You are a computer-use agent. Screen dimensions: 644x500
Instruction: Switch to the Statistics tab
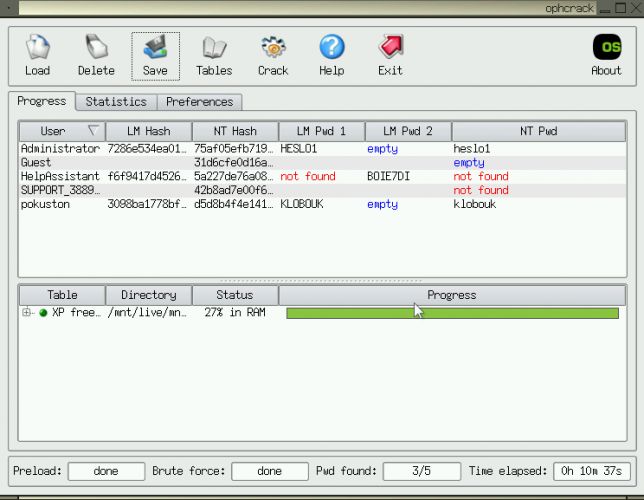116,102
